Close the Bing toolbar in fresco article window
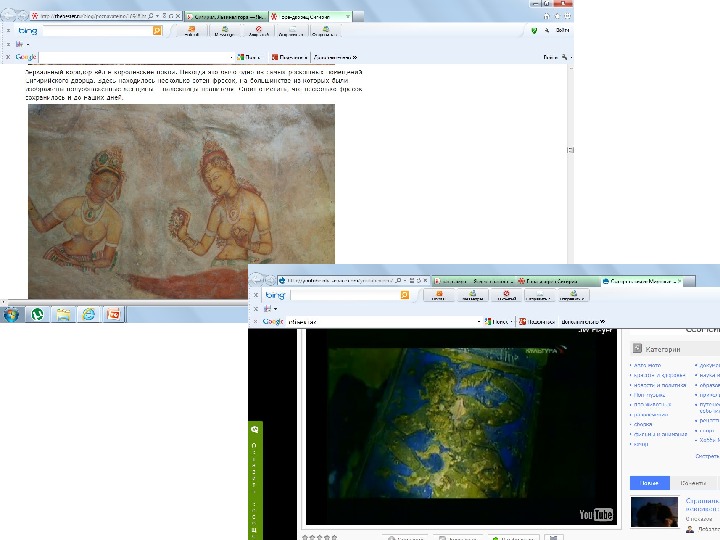This screenshot has height=540, width=720. 8,31
